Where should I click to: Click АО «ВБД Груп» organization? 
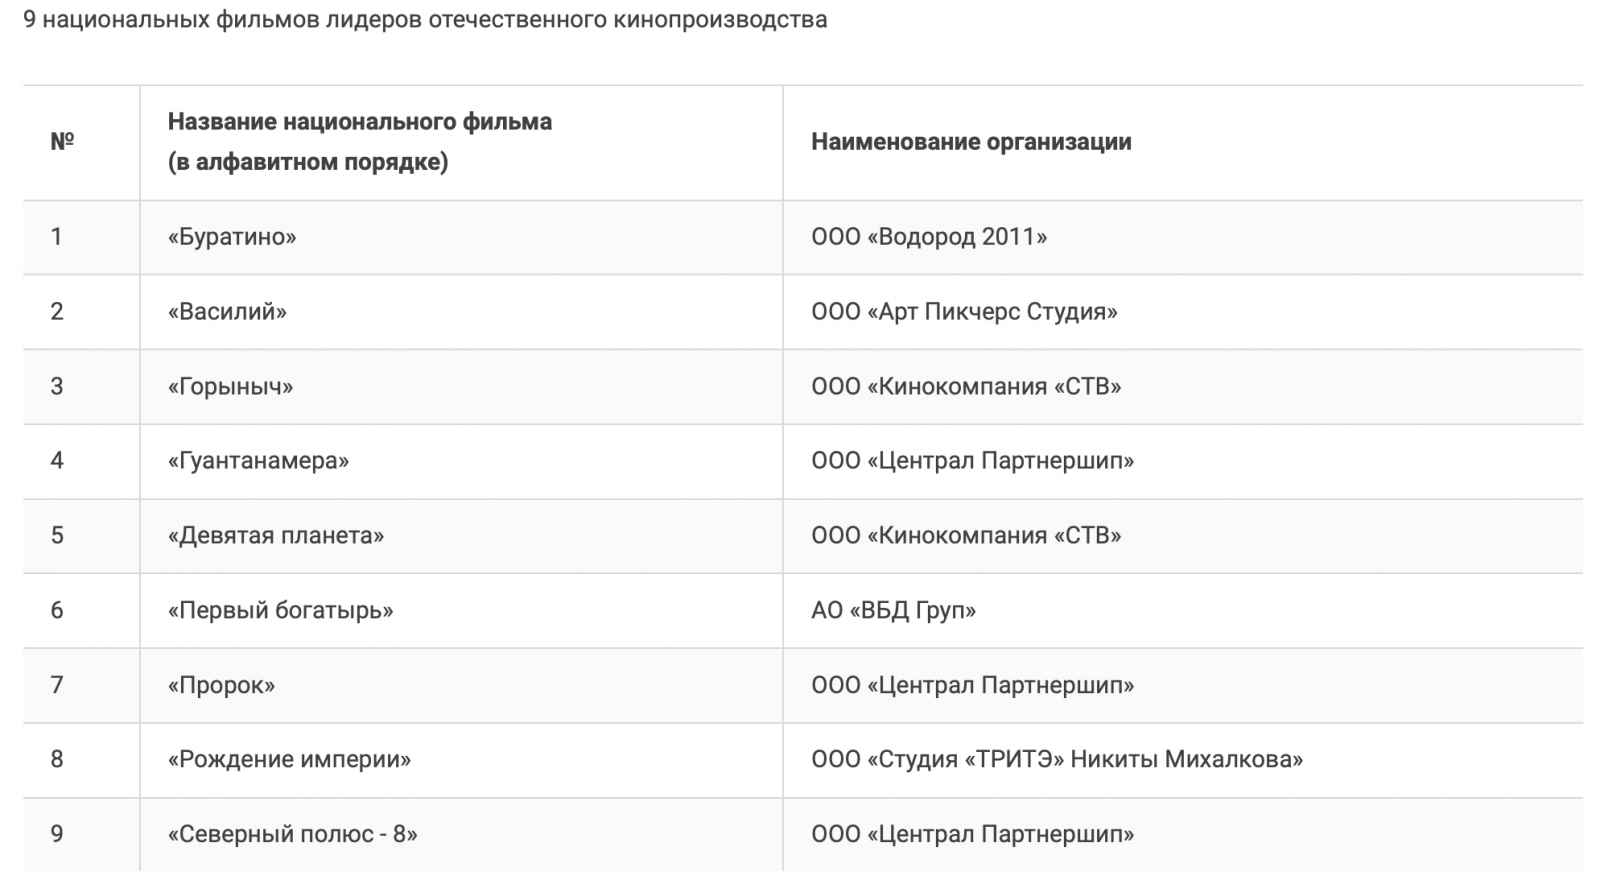pyautogui.click(x=893, y=610)
